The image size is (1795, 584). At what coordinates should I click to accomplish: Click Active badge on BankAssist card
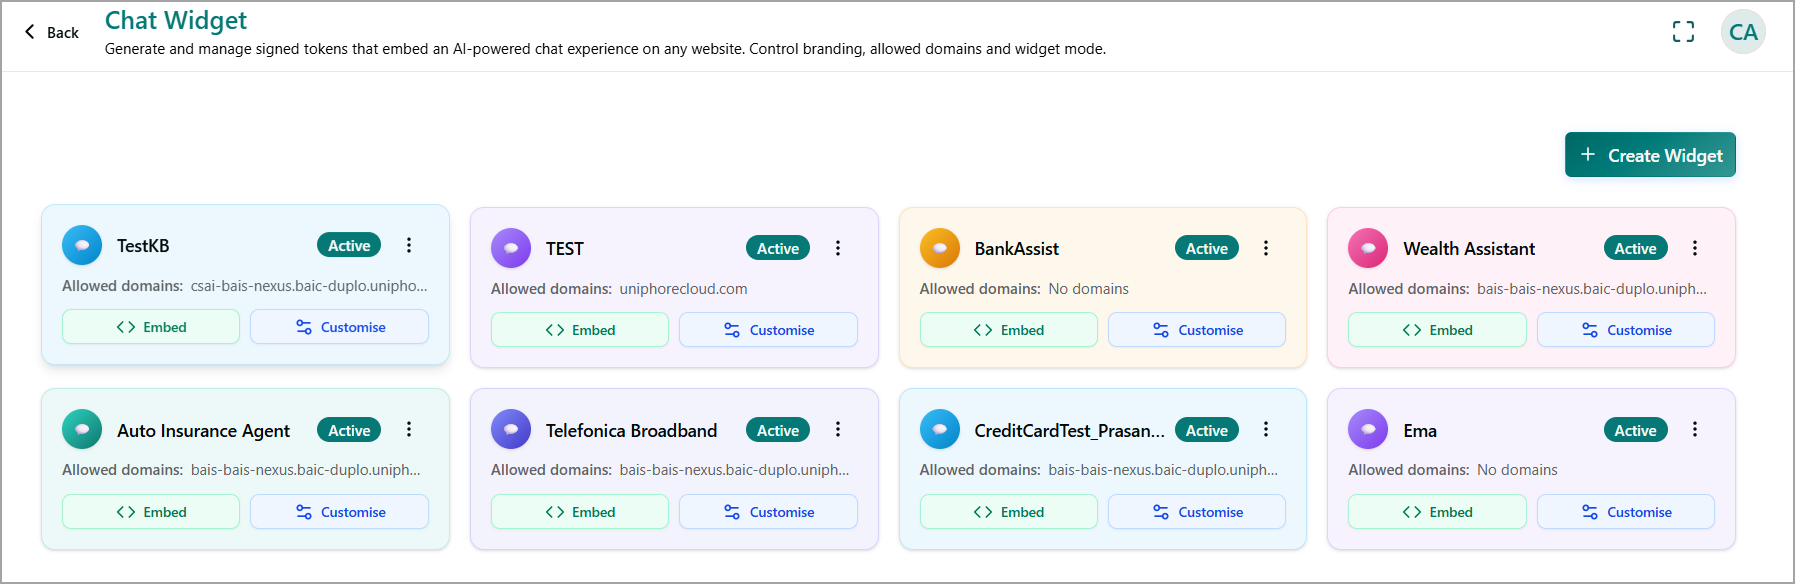tap(1207, 248)
